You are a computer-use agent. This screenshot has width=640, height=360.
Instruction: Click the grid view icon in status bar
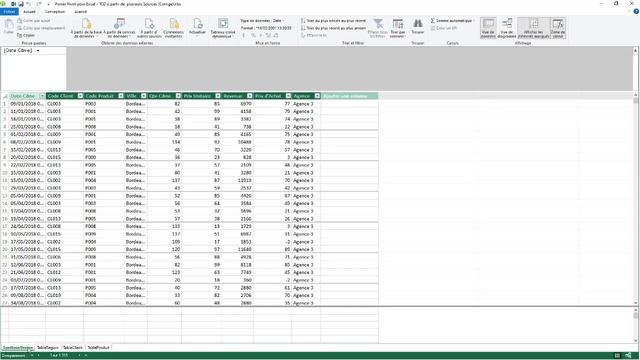tap(617, 356)
